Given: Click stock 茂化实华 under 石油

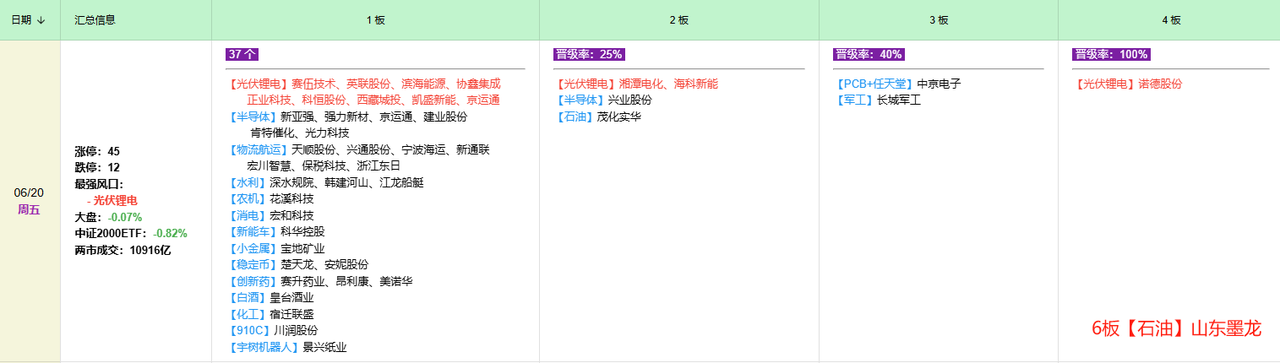Looking at the screenshot, I should [619, 117].
